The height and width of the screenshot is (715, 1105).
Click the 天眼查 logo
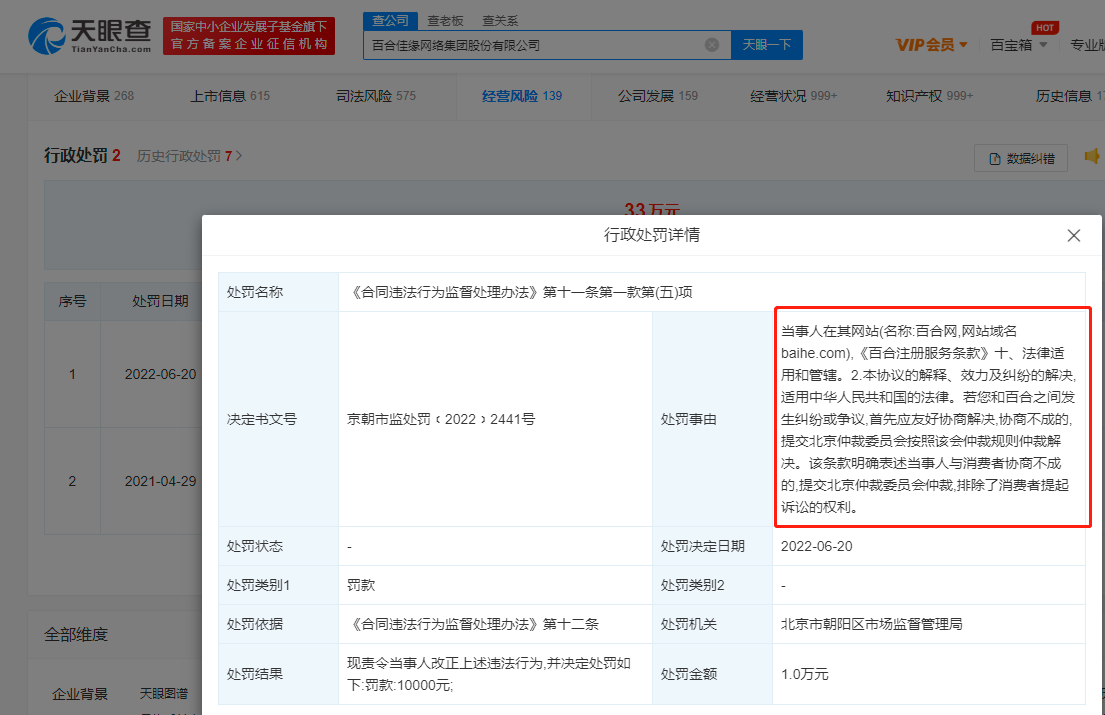90,36
